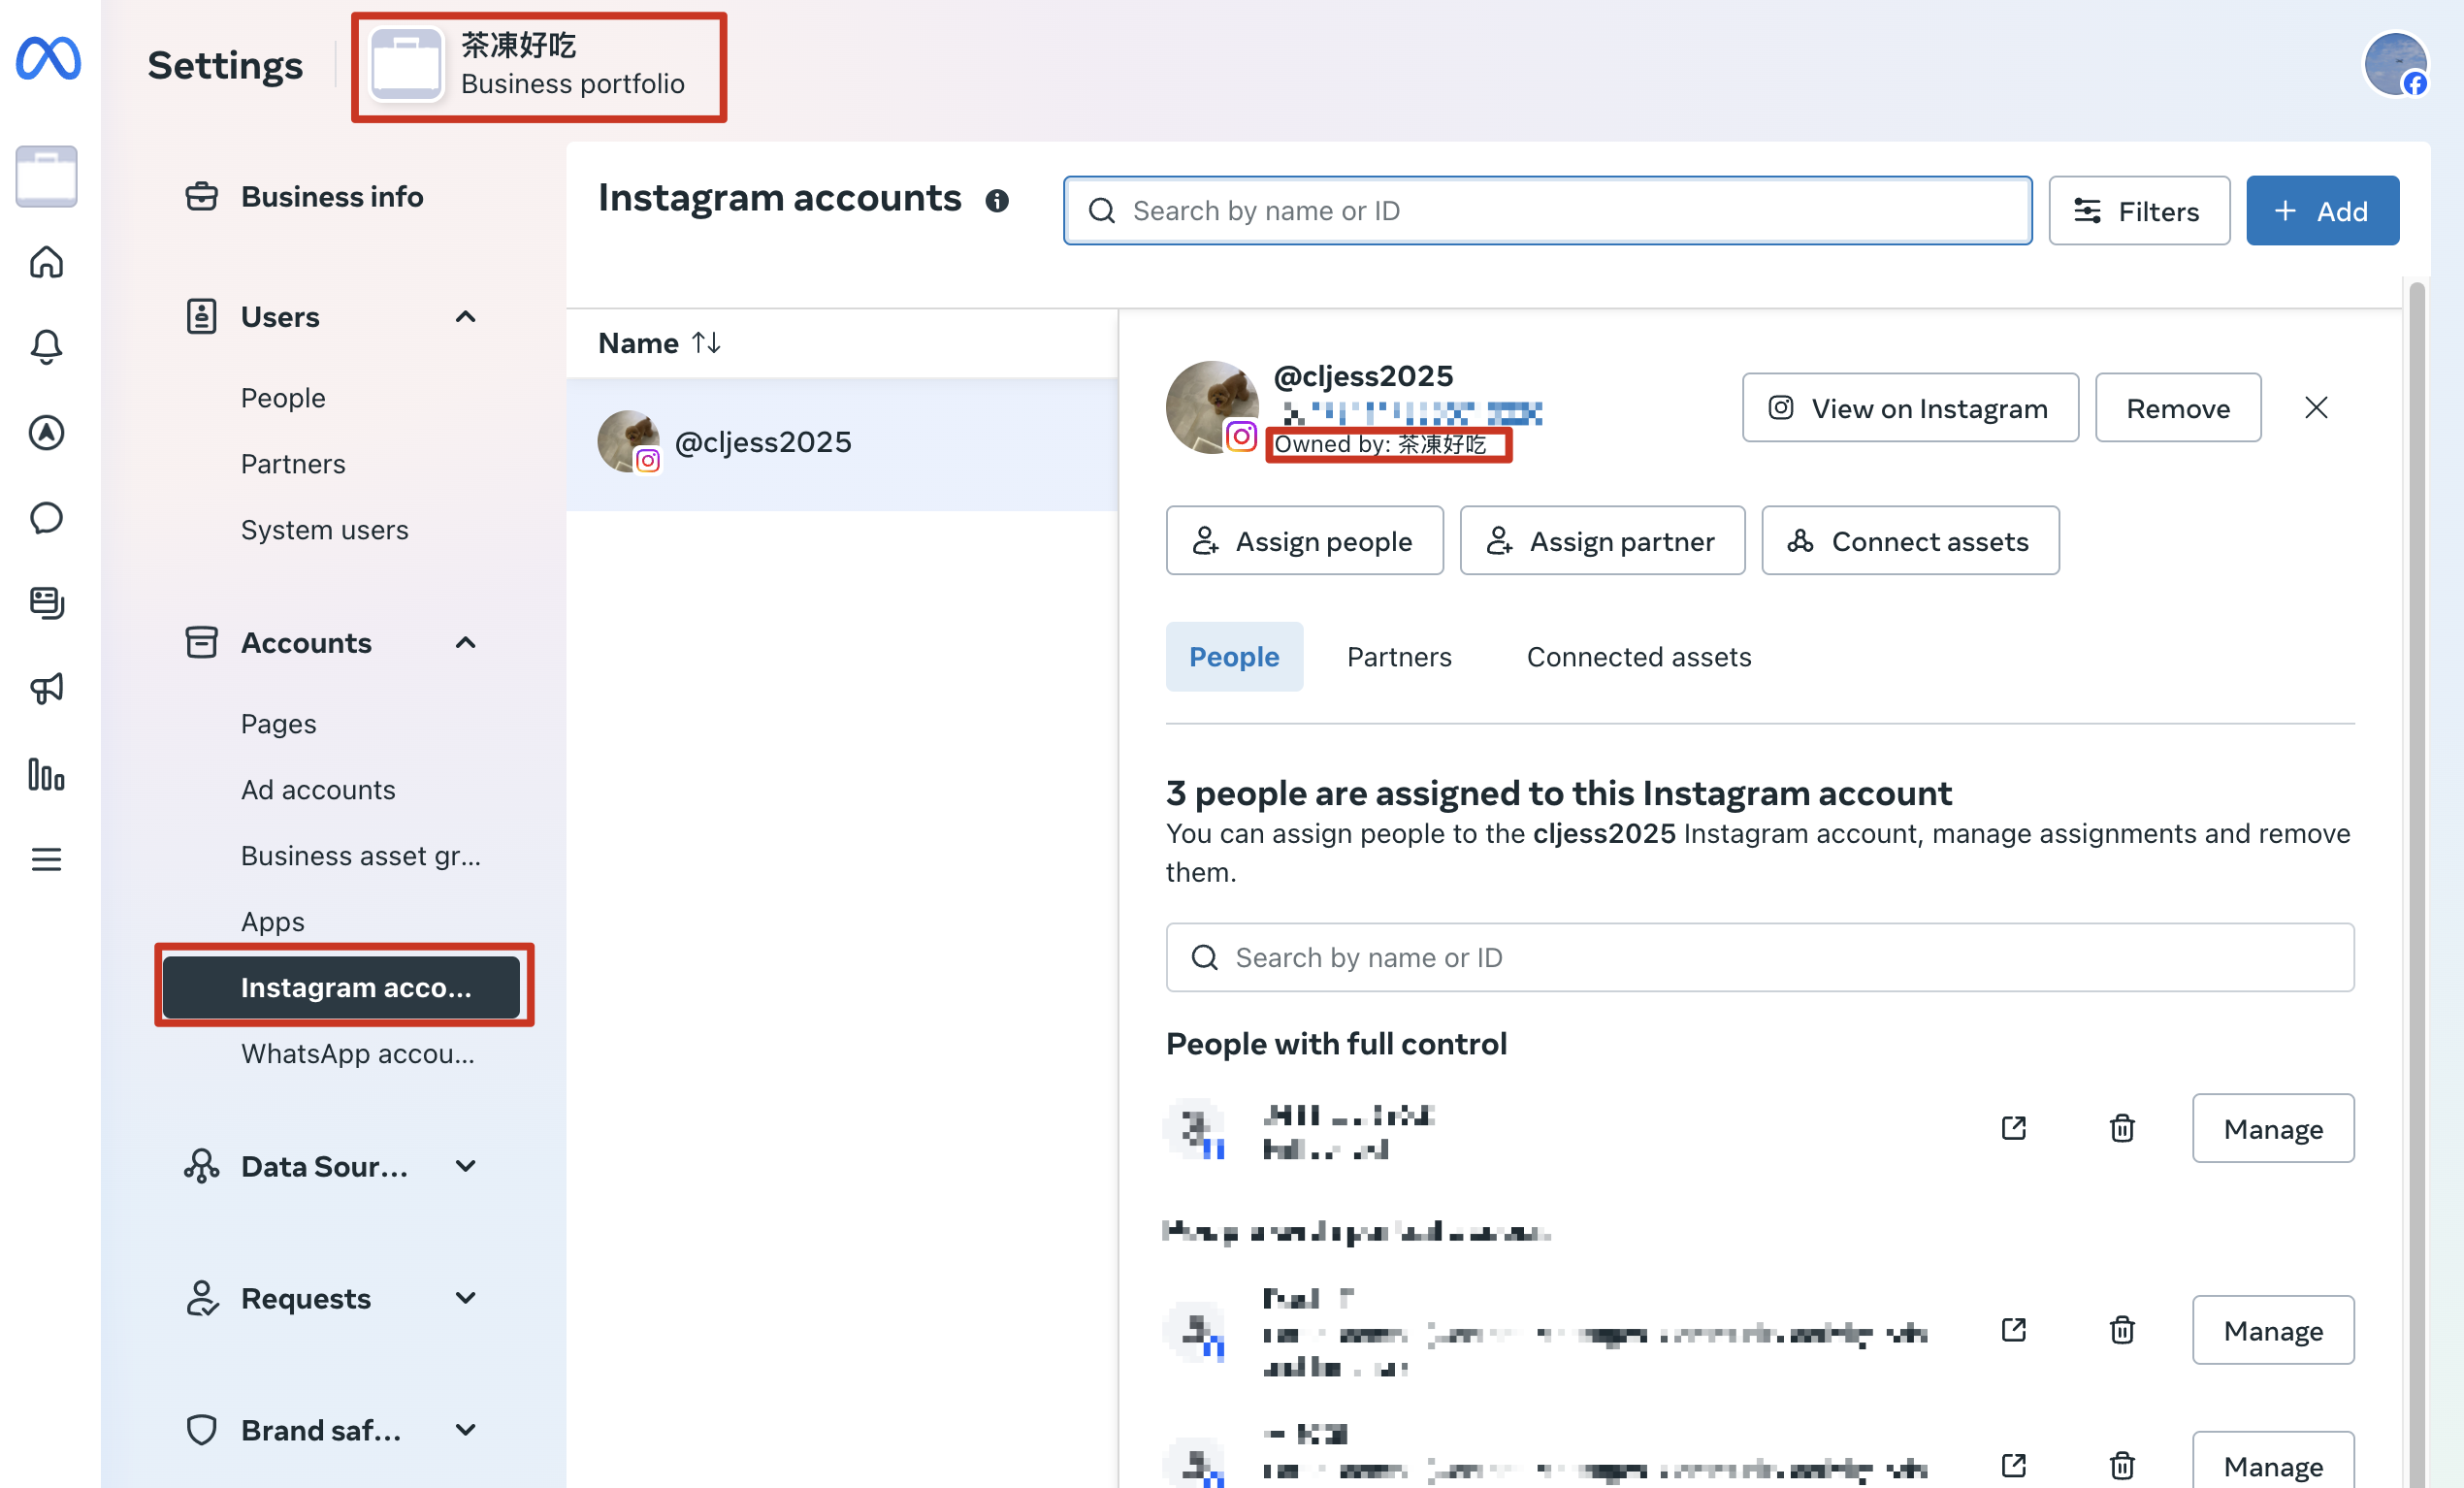Open Ads Manager compass icon
2464x1488 pixels.
tap(46, 433)
